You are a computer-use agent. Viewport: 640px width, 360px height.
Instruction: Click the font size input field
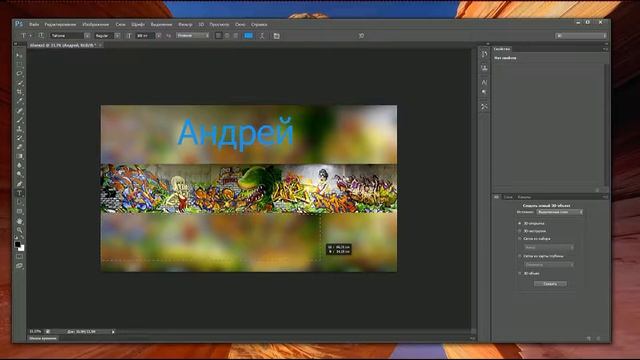click(145, 36)
